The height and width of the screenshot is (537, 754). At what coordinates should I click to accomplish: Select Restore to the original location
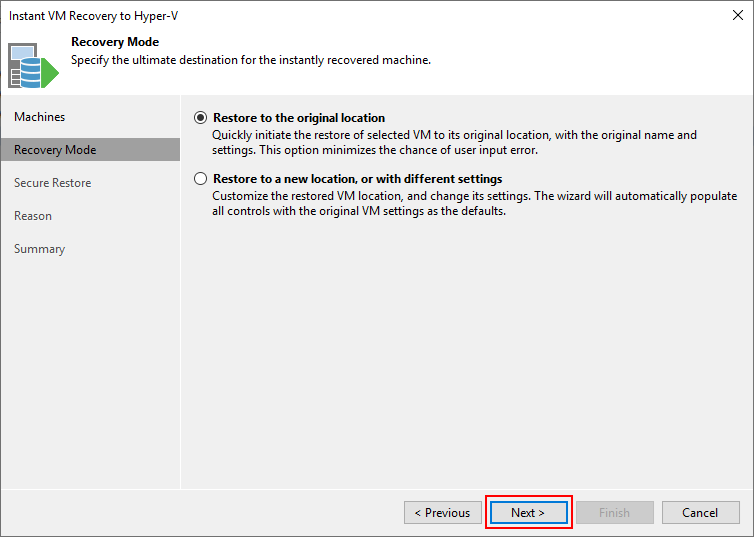[201, 118]
